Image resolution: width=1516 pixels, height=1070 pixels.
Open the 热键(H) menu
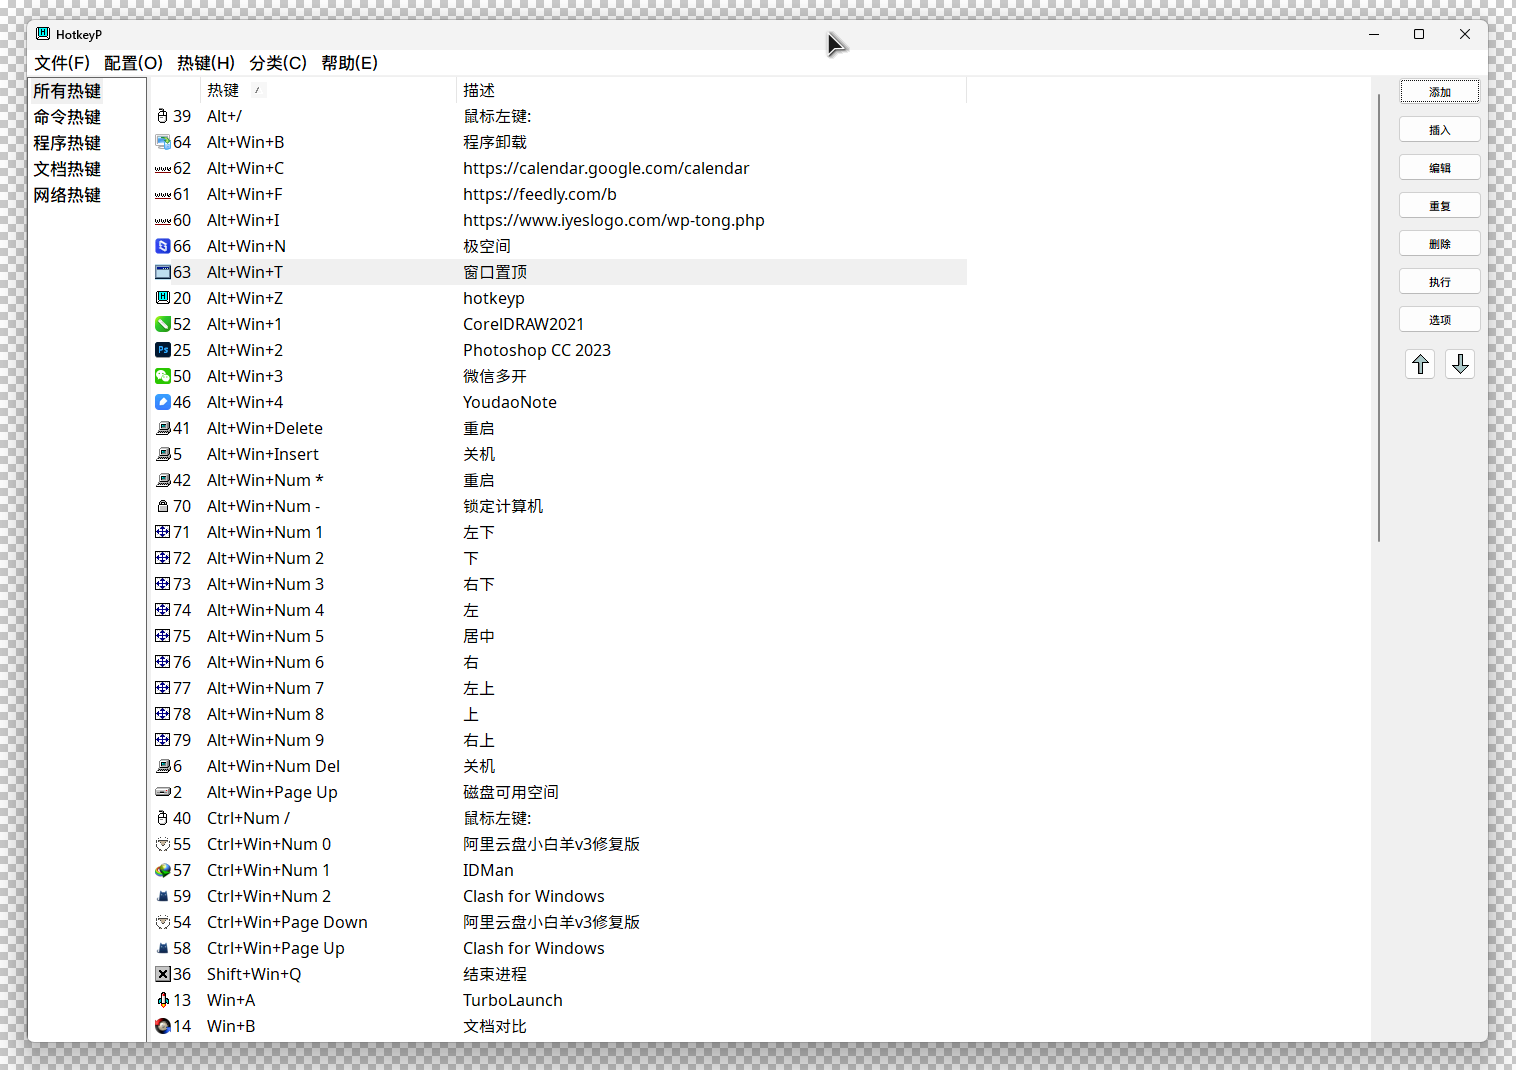coord(206,63)
